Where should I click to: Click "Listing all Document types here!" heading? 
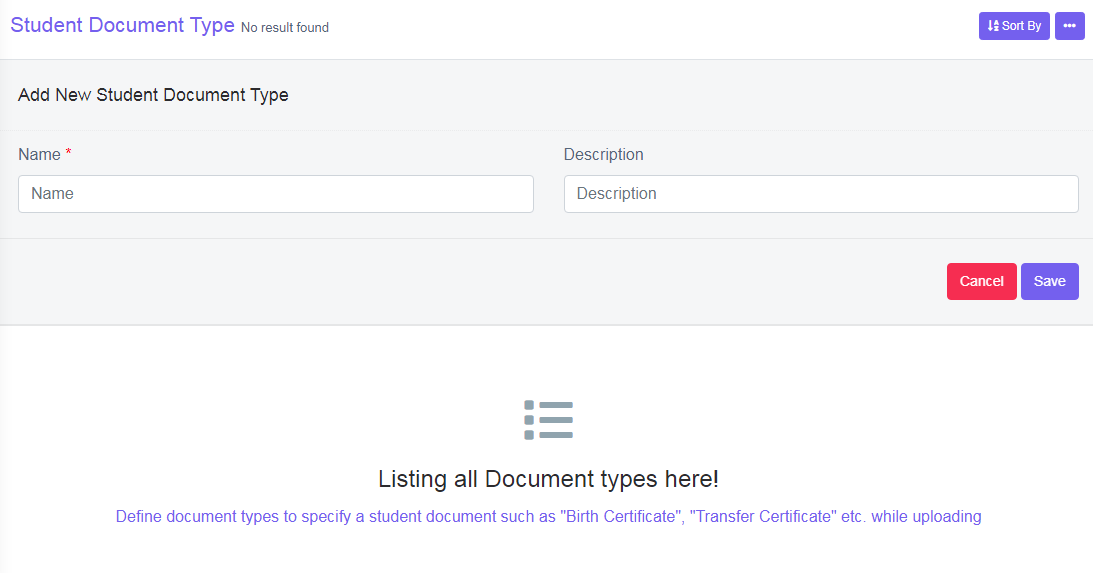pos(549,479)
